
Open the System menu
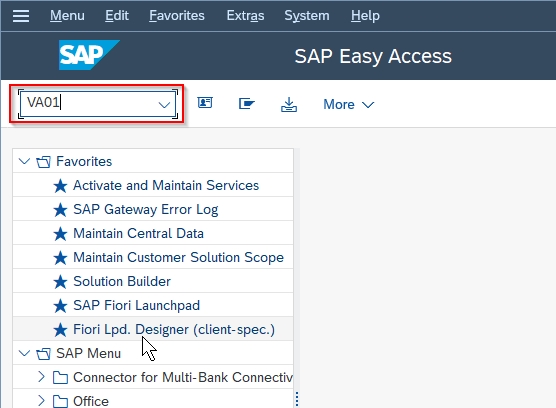click(x=307, y=16)
